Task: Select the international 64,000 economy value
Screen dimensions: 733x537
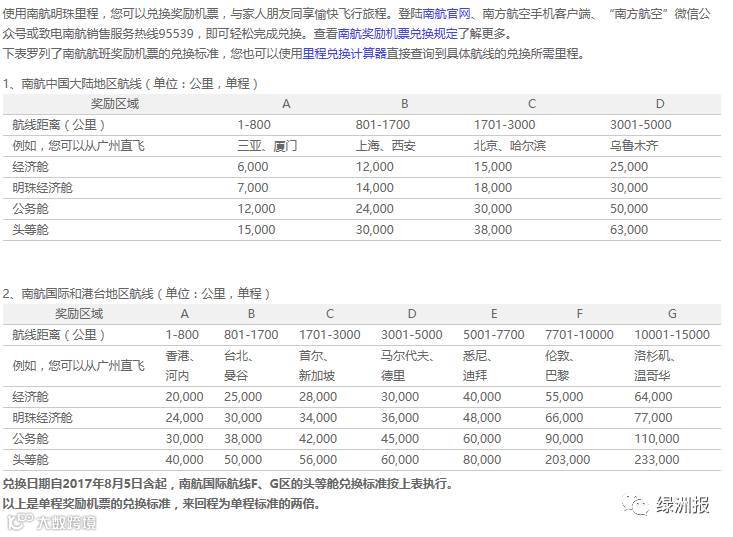Action: coord(653,397)
